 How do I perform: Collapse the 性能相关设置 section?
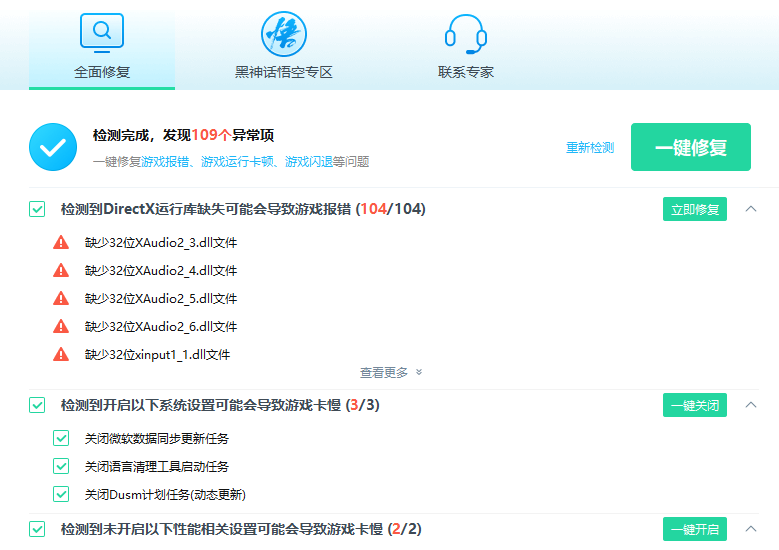(x=751, y=529)
